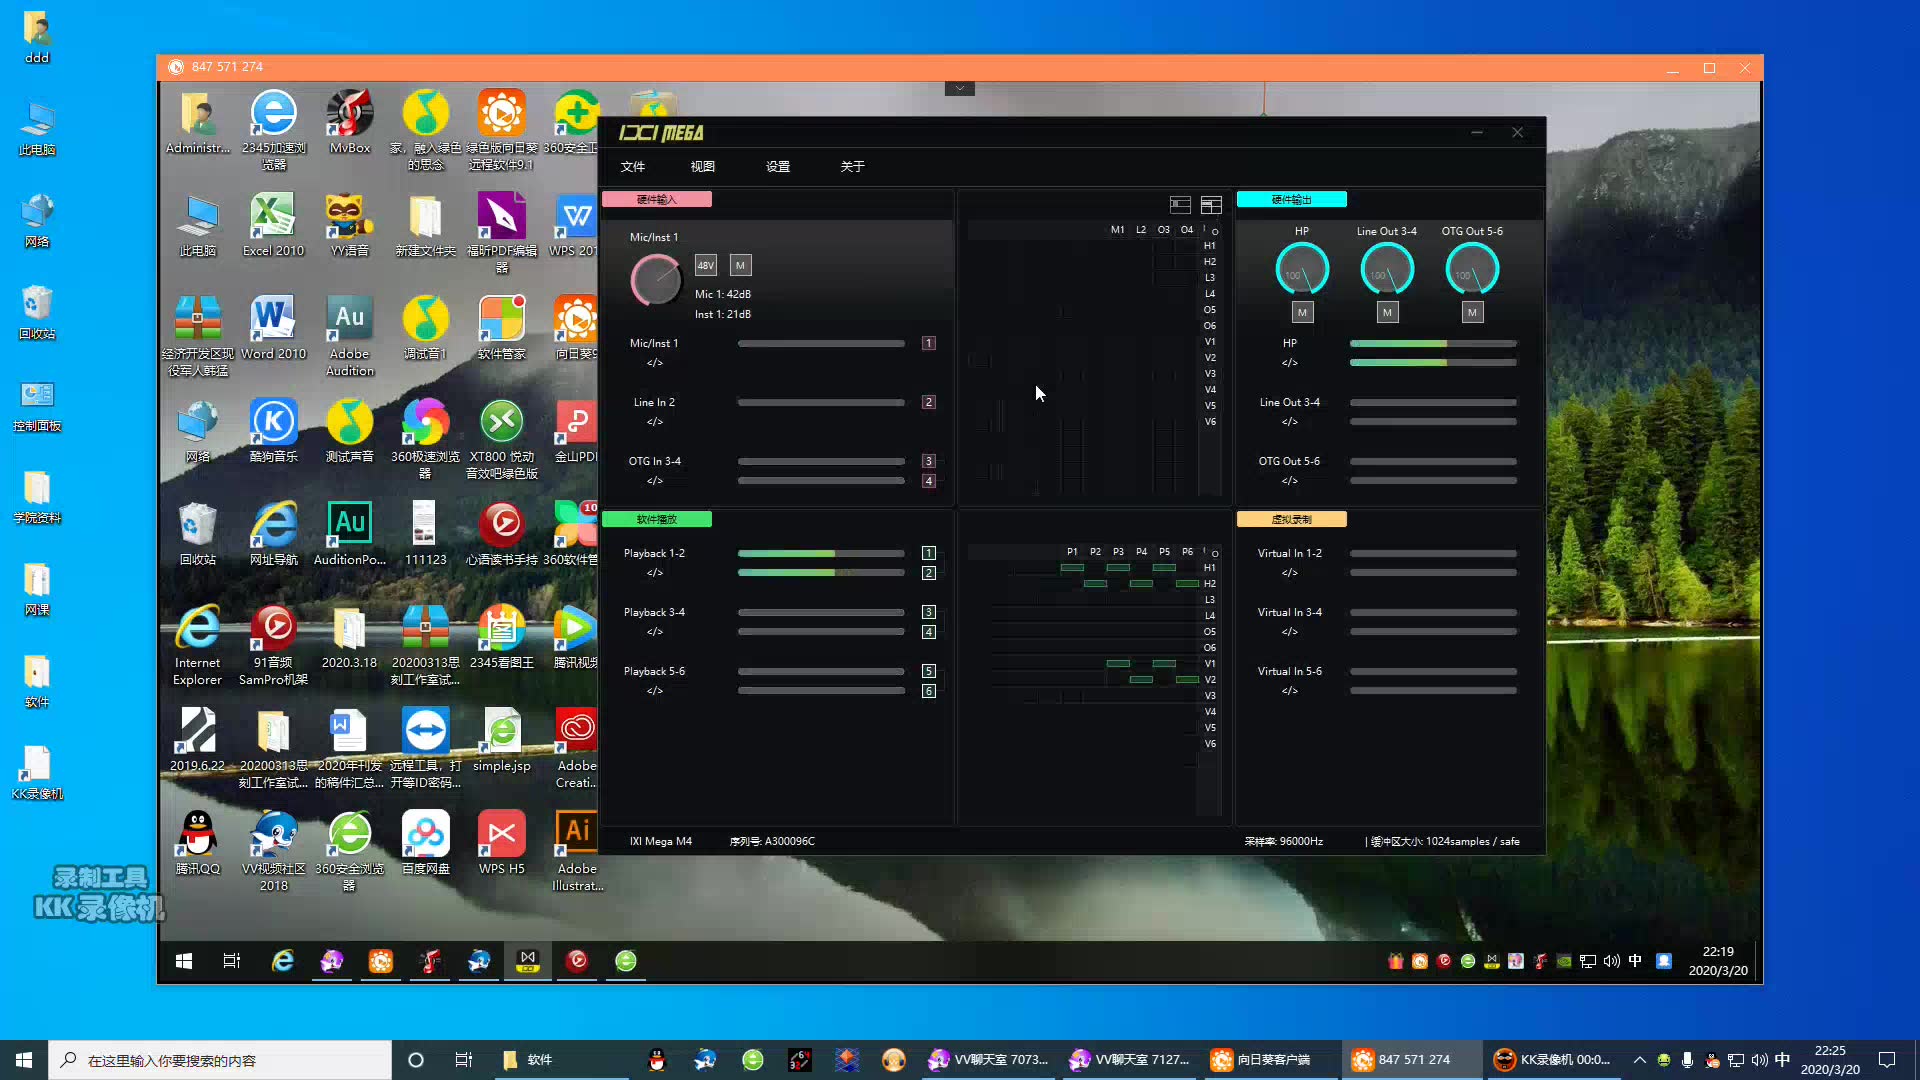Expand the remote window top dropdown chevron
1920x1080 pixels.
[x=959, y=88]
